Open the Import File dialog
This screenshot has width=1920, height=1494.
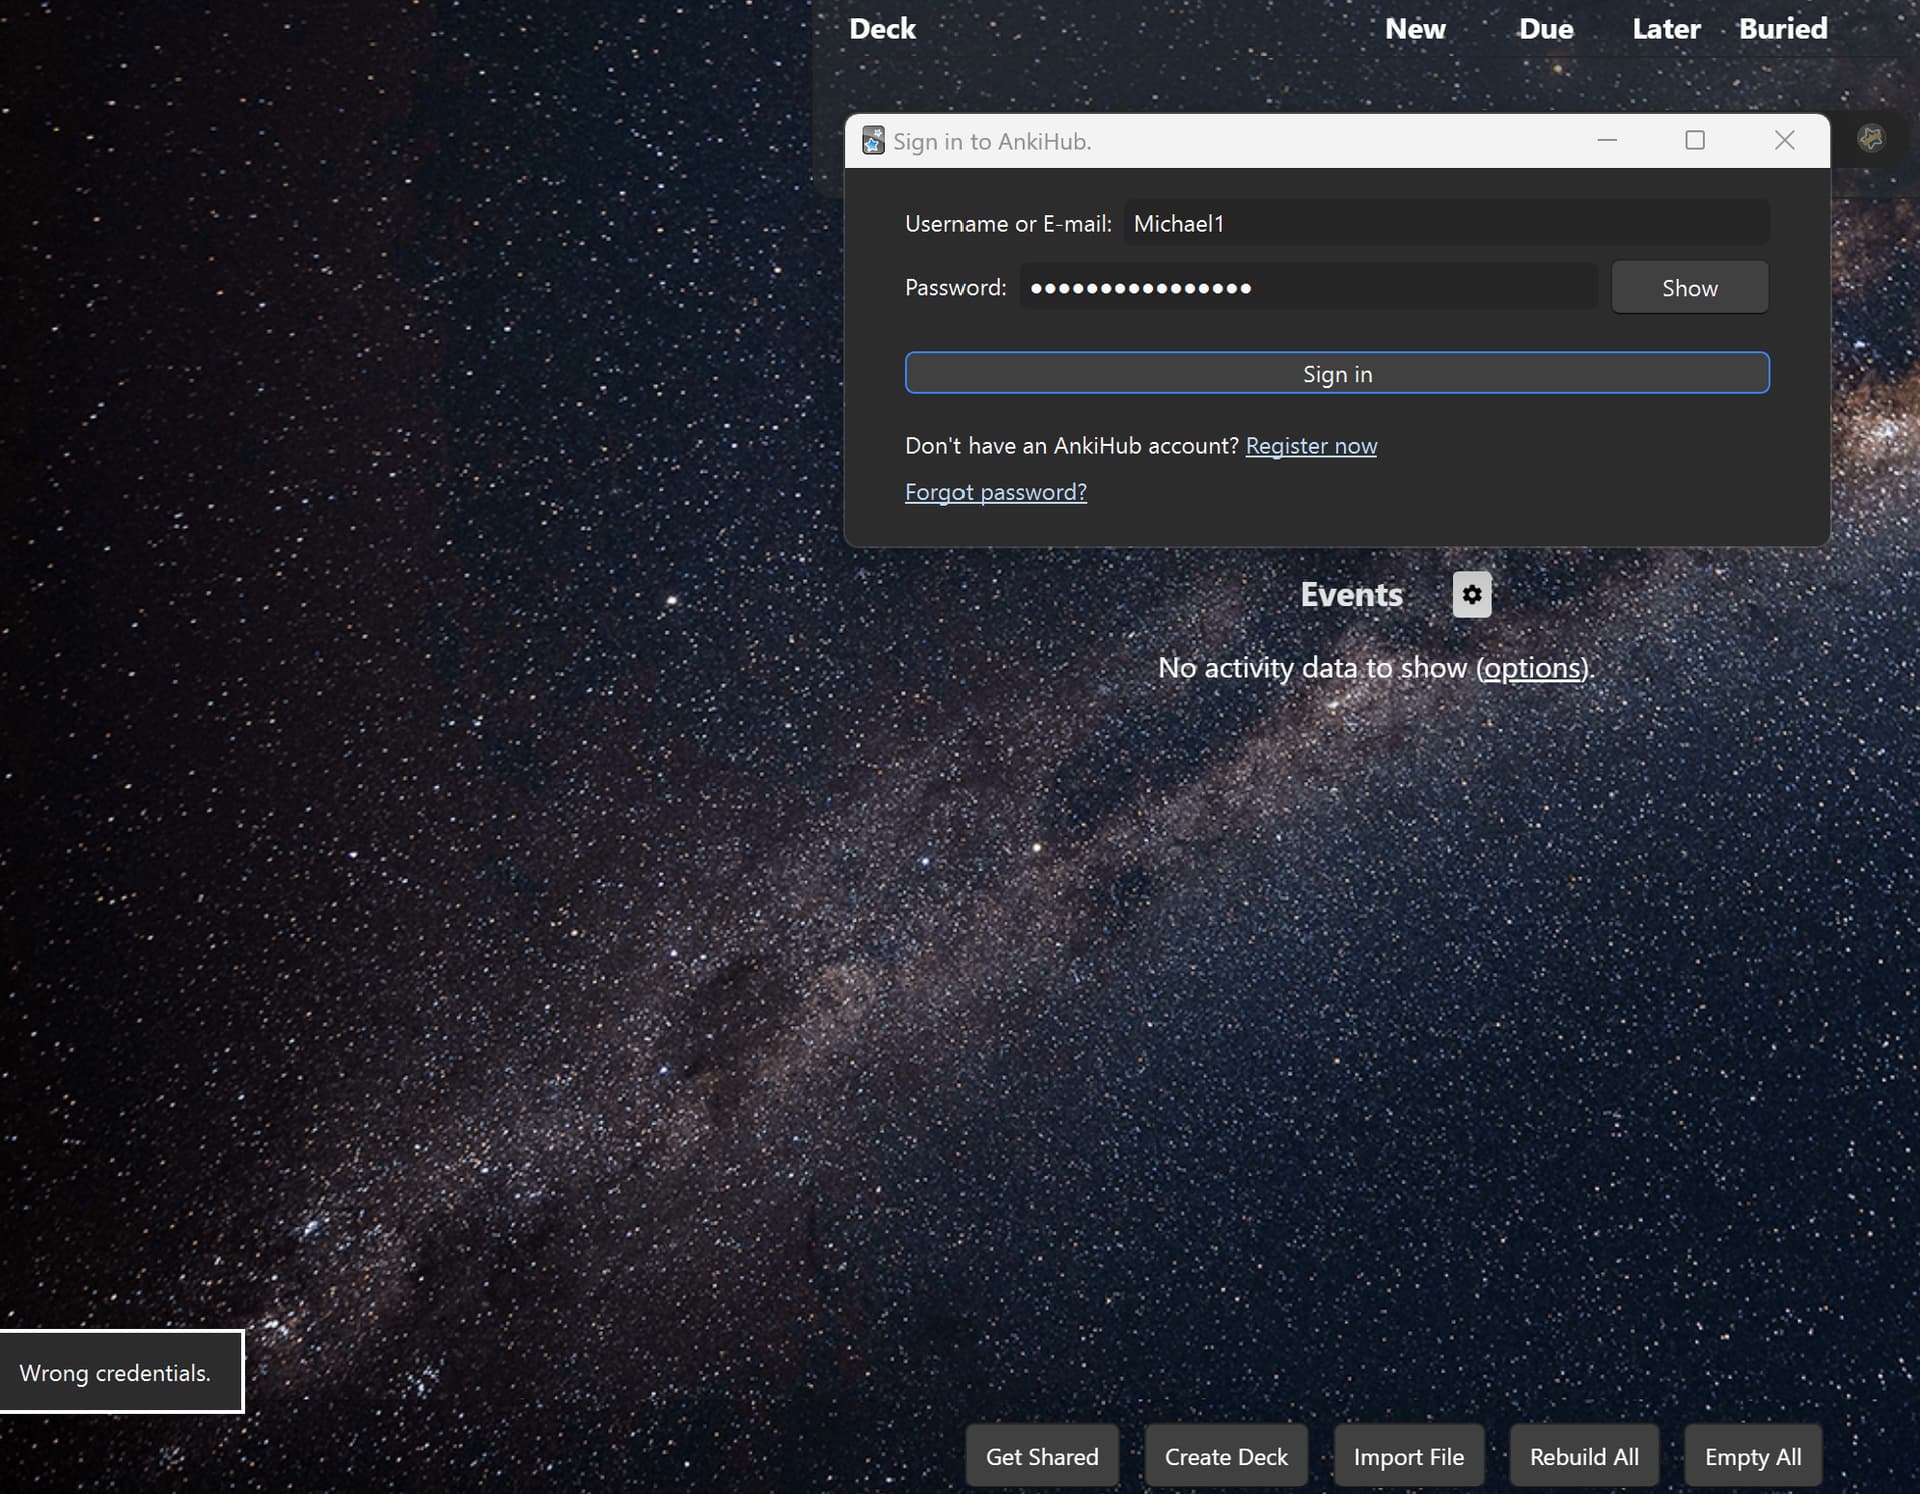click(1409, 1457)
